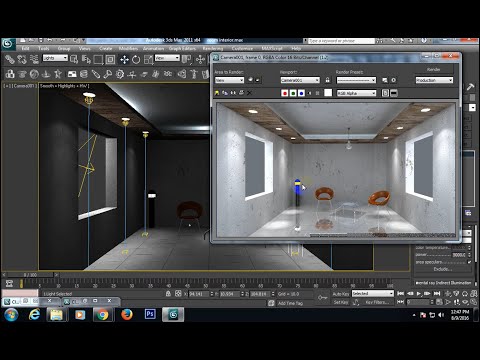Open the Create menu
Viewport: 480px width, 360px height.
(106, 49)
